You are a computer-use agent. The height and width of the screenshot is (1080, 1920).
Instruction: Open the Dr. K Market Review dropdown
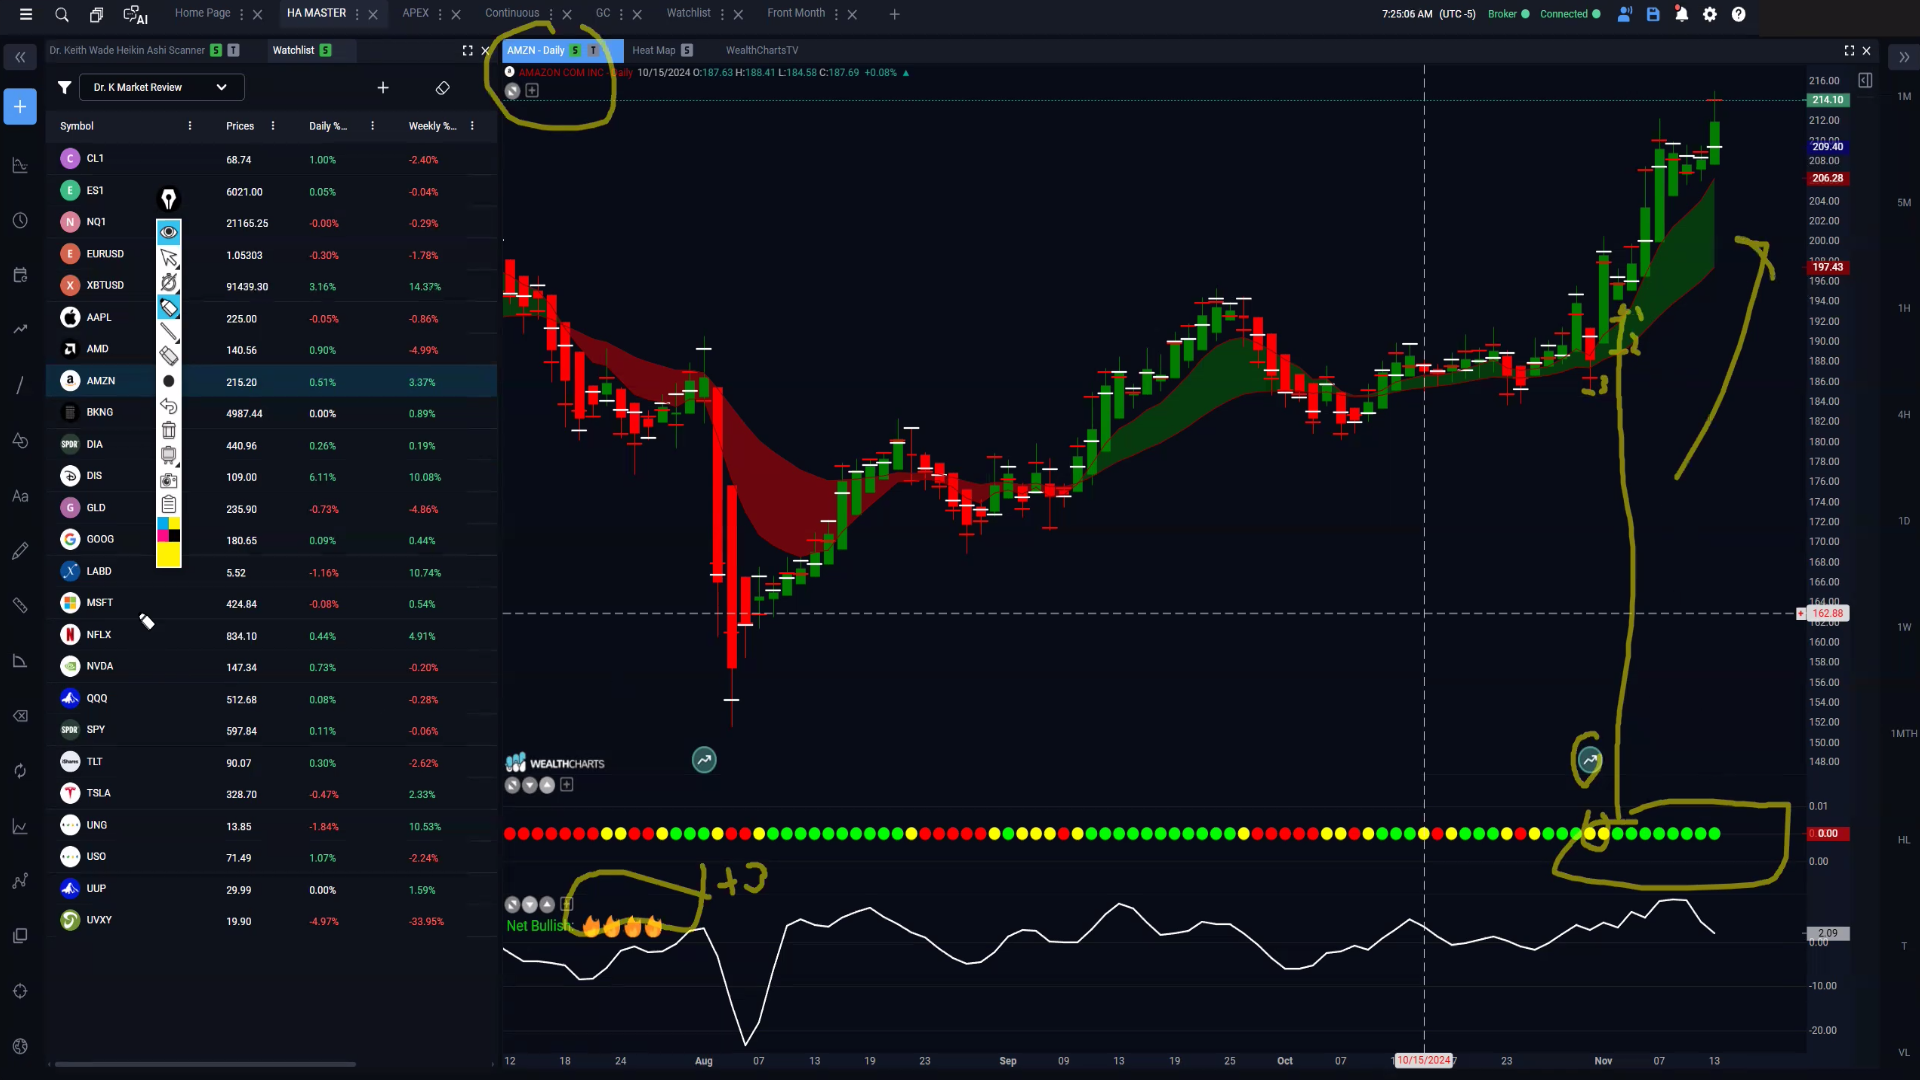tap(161, 88)
